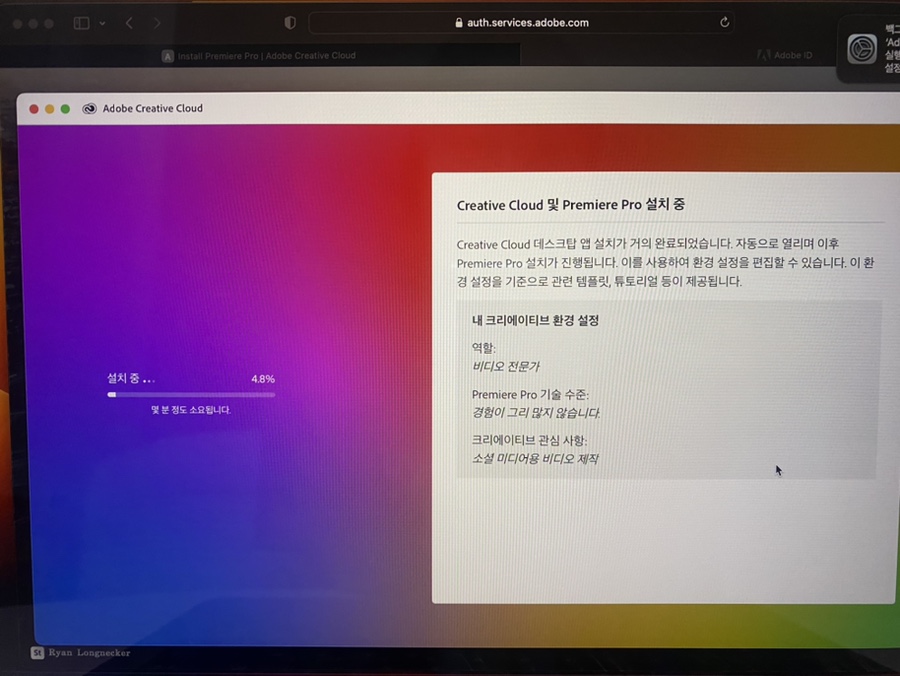Switch to the Install Premiere Pro tab

point(259,56)
